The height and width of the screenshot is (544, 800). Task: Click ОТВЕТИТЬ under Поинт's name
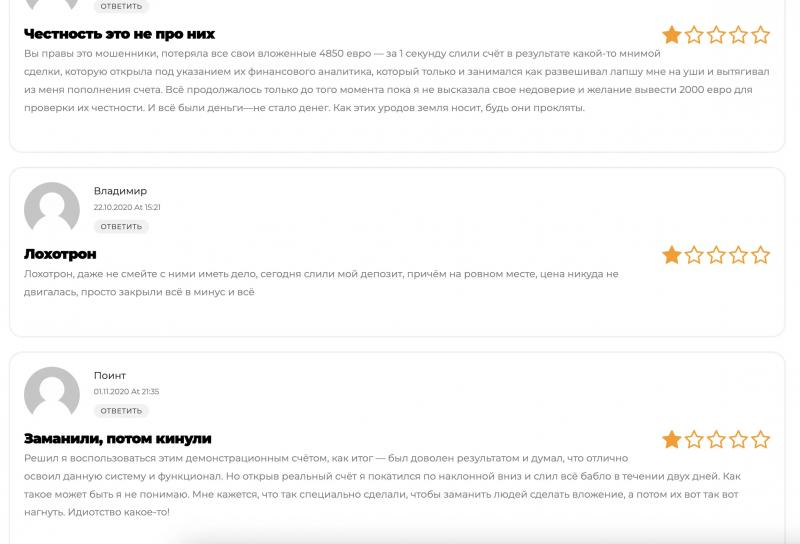pyautogui.click(x=121, y=411)
